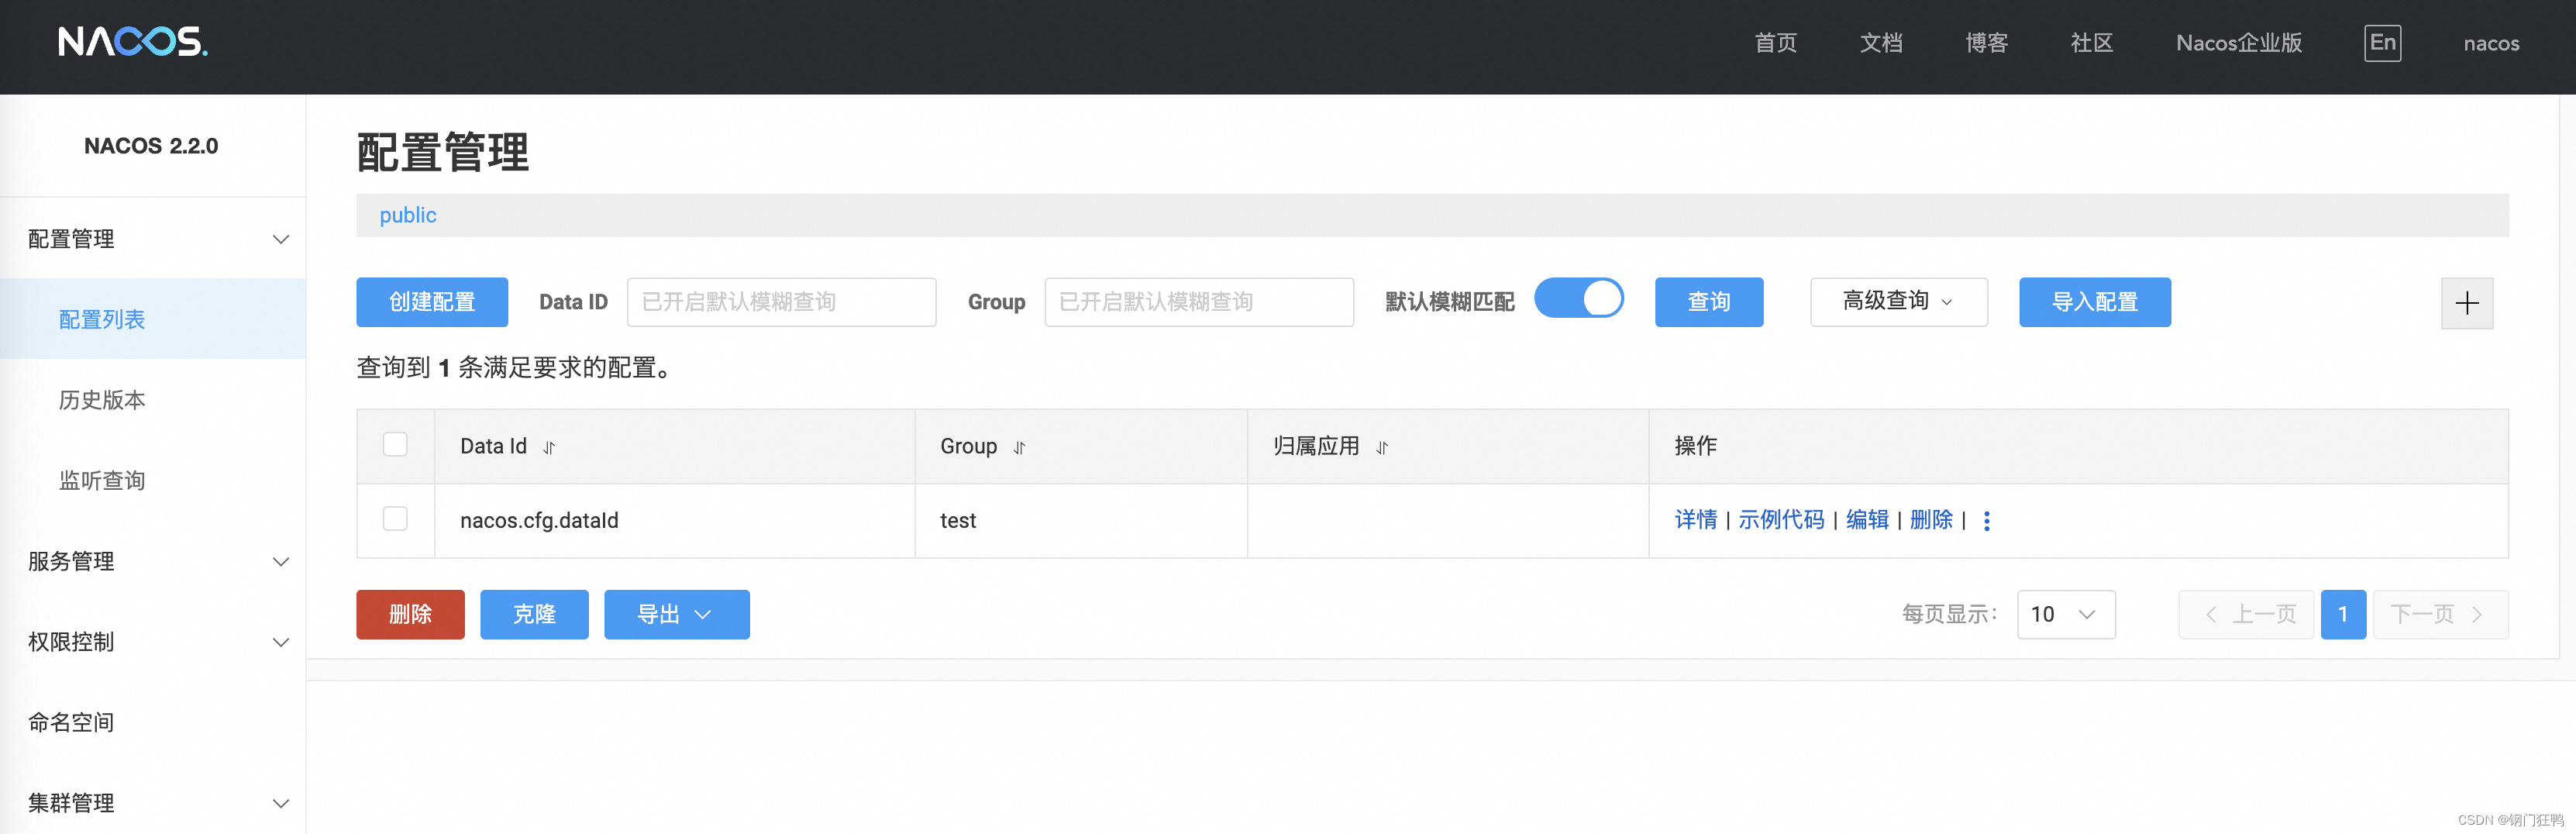Sort by Group column
2576x834 pixels.
click(x=1019, y=448)
